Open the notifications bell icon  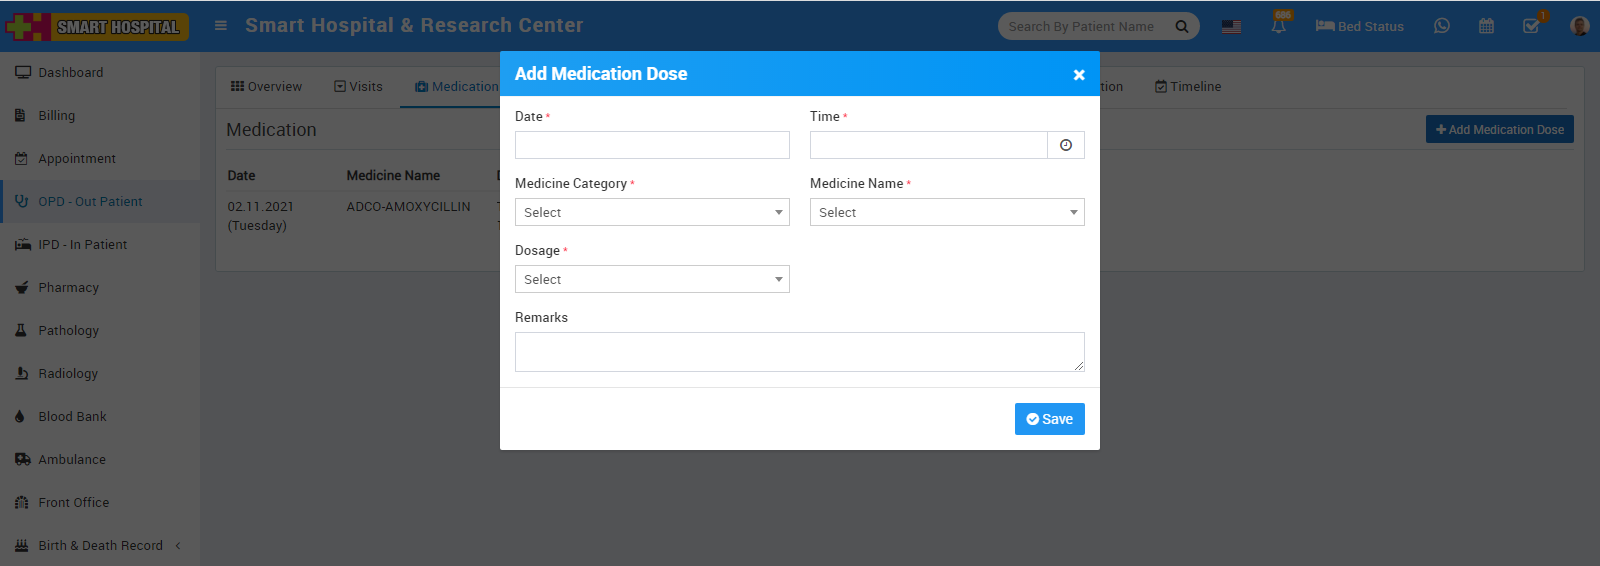(1279, 26)
